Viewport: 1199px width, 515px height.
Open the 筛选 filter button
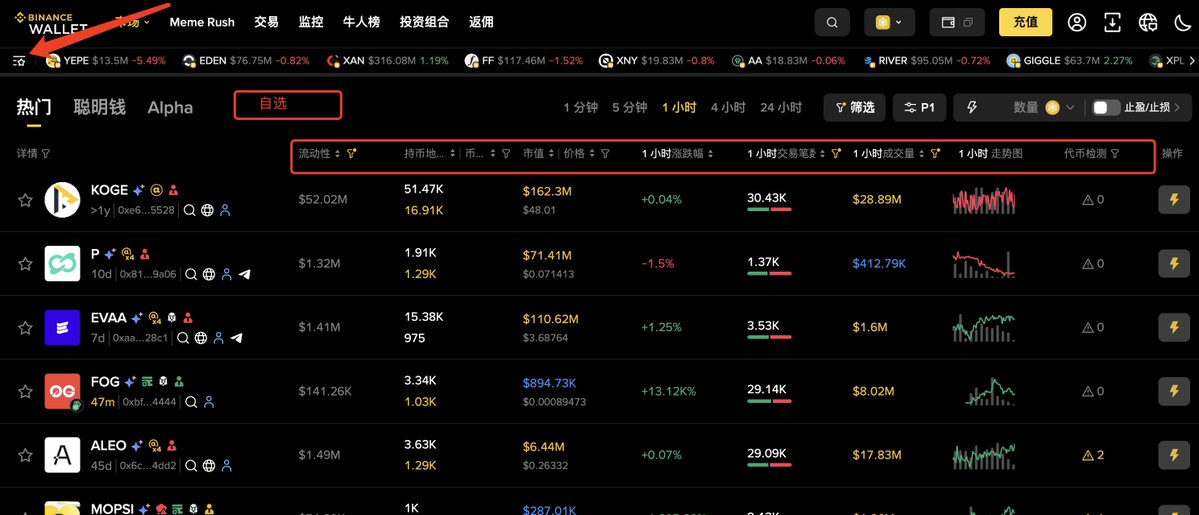coord(855,108)
